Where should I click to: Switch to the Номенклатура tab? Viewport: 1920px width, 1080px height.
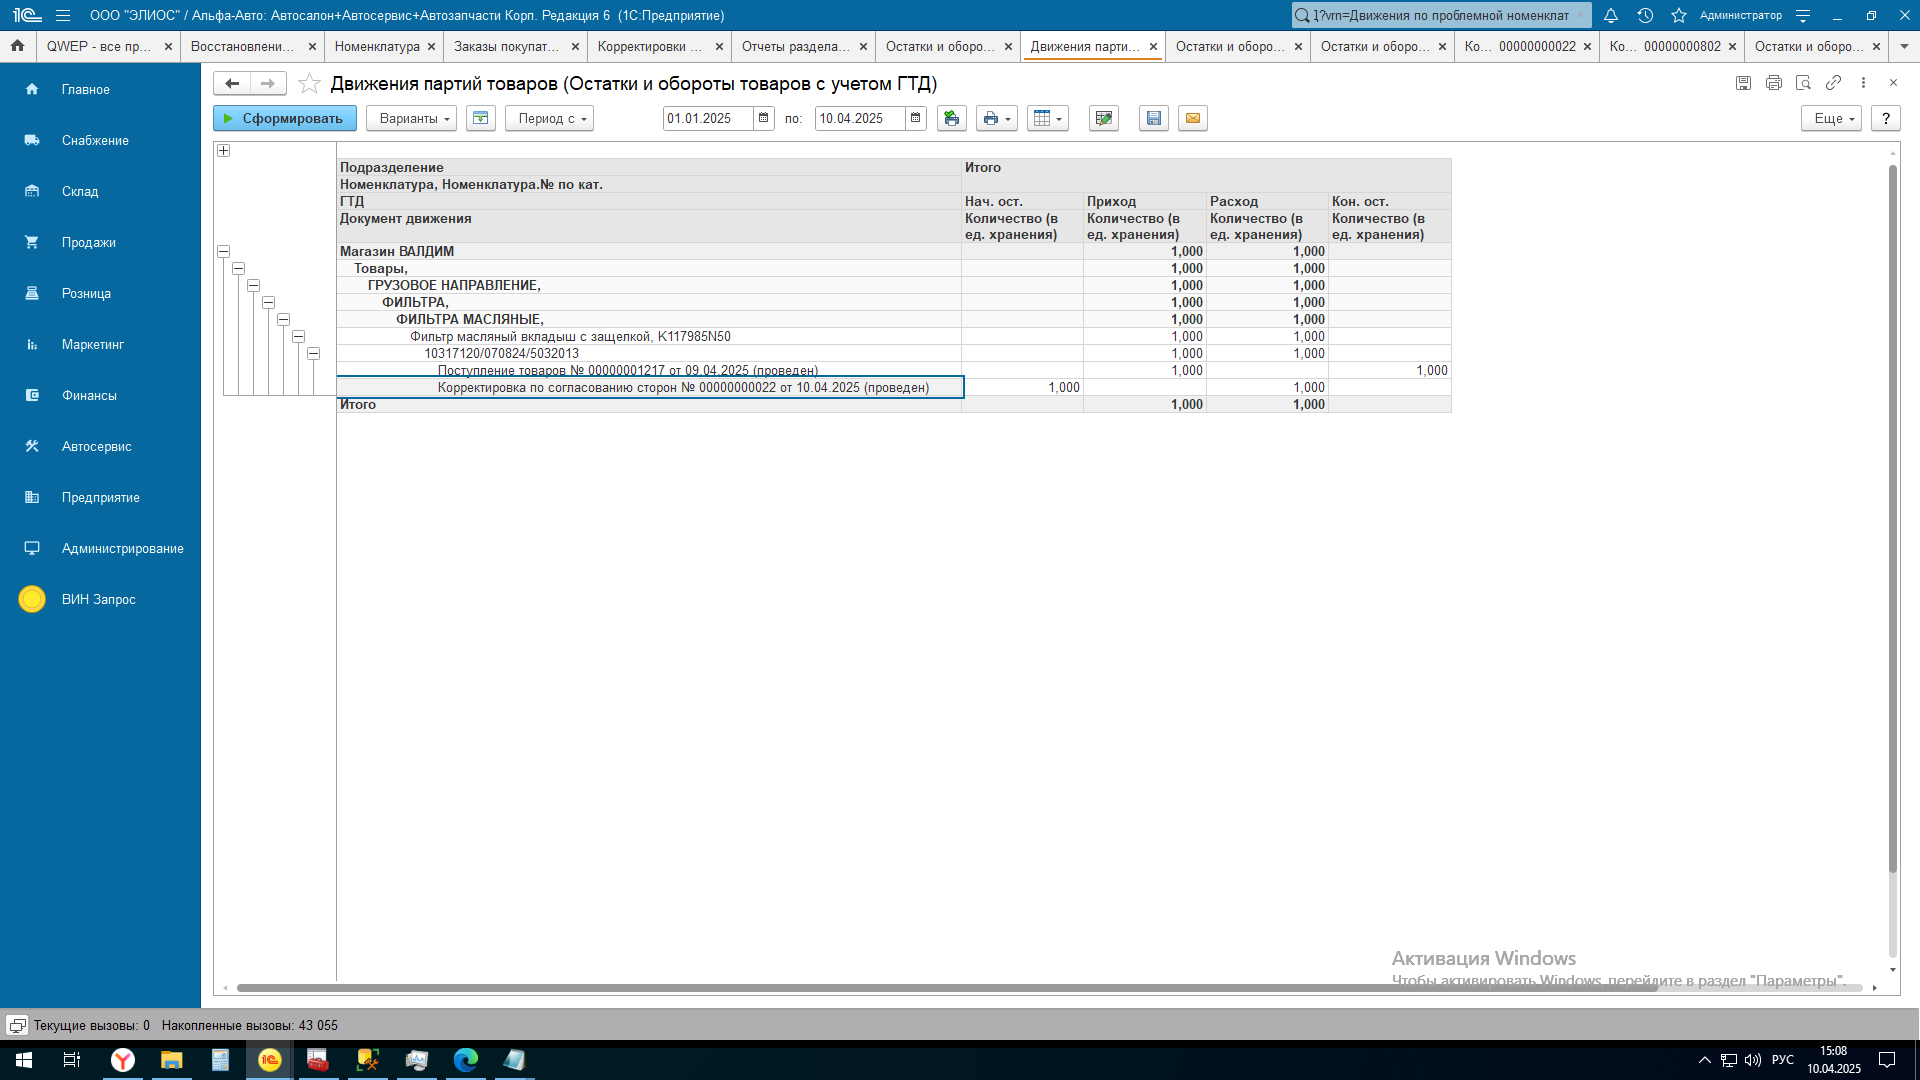coord(377,46)
